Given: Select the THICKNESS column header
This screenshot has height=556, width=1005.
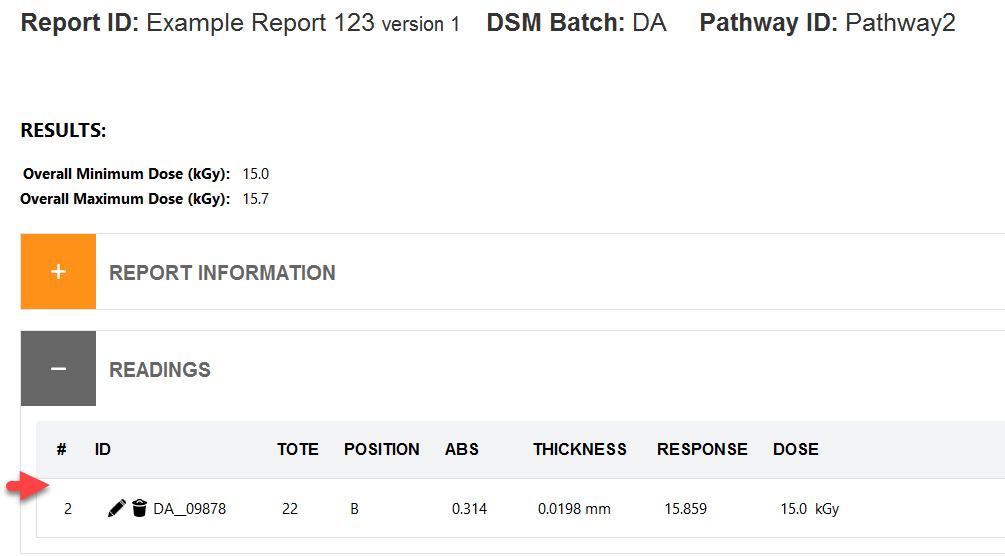Looking at the screenshot, I should [579, 450].
